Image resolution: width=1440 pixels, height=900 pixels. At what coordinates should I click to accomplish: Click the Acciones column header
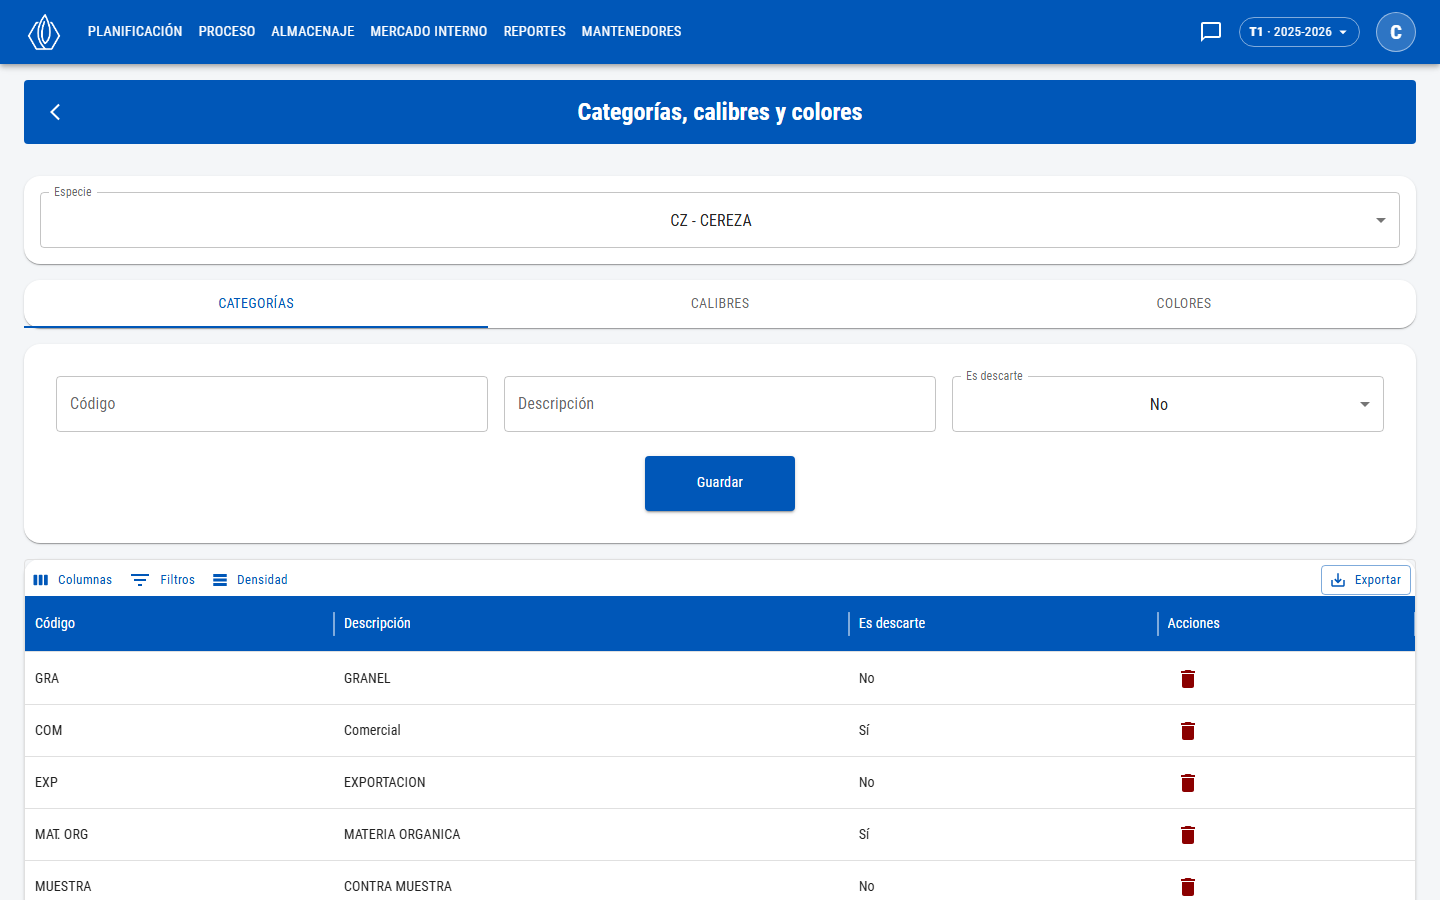[1286, 623]
